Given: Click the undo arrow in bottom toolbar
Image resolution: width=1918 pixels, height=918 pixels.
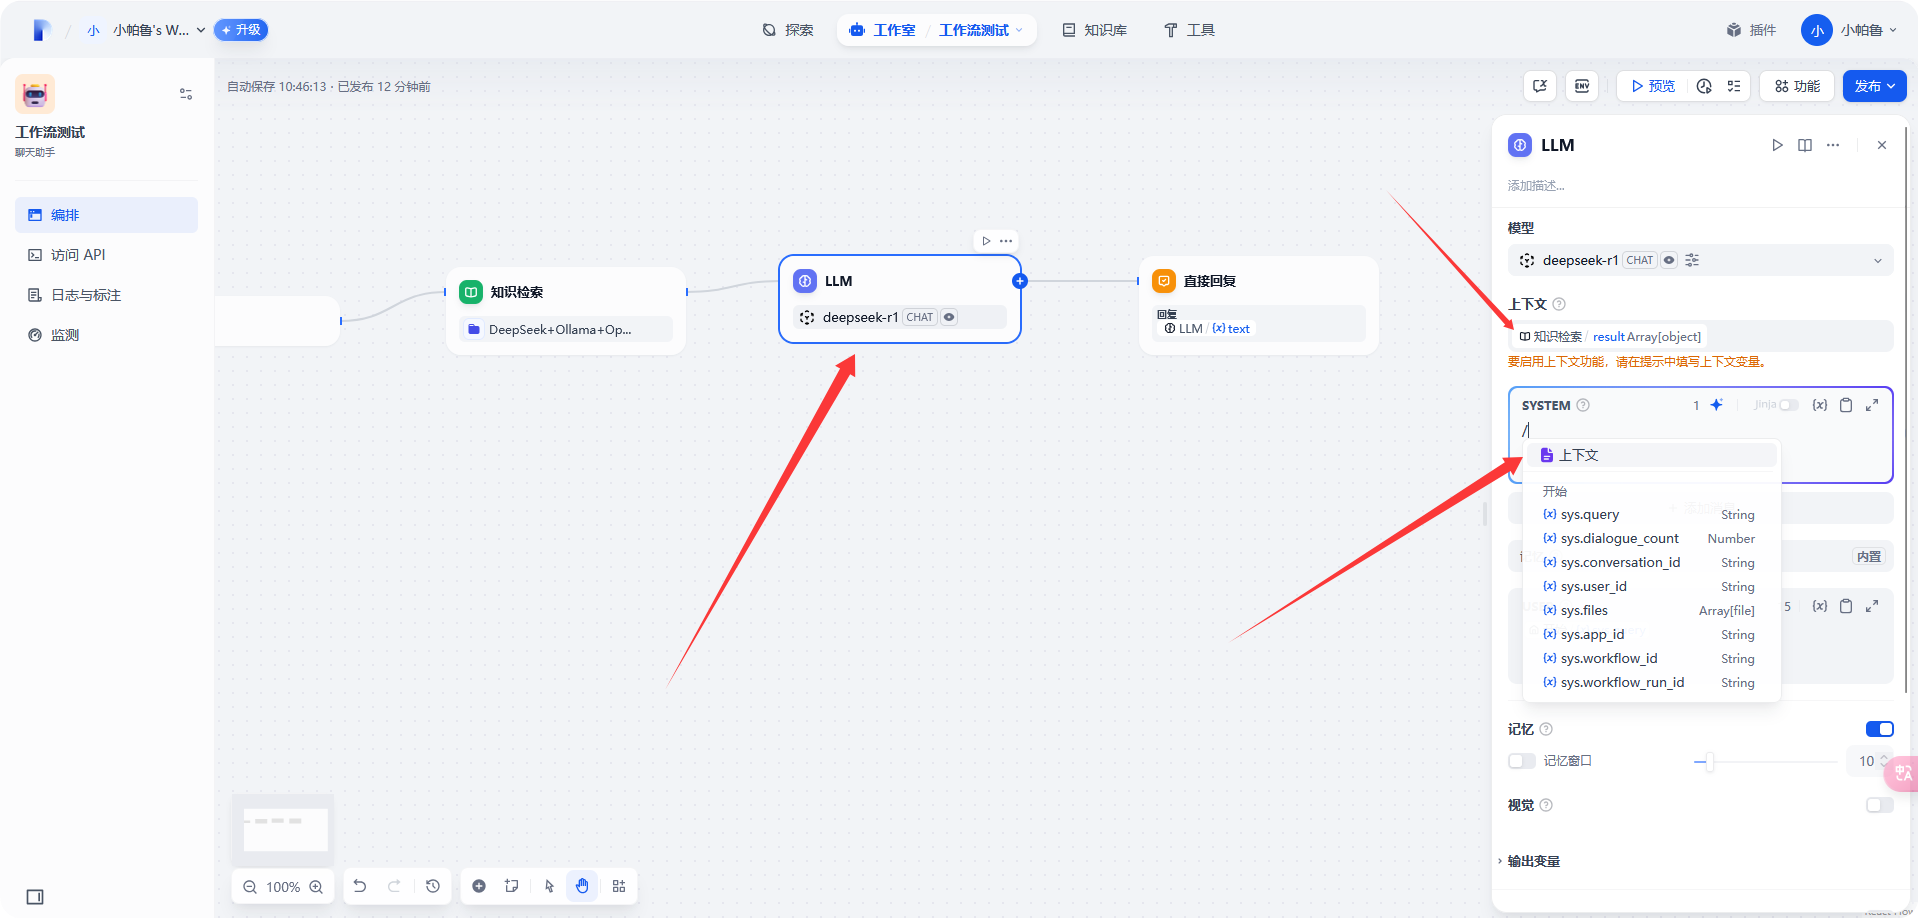Looking at the screenshot, I should [360, 886].
